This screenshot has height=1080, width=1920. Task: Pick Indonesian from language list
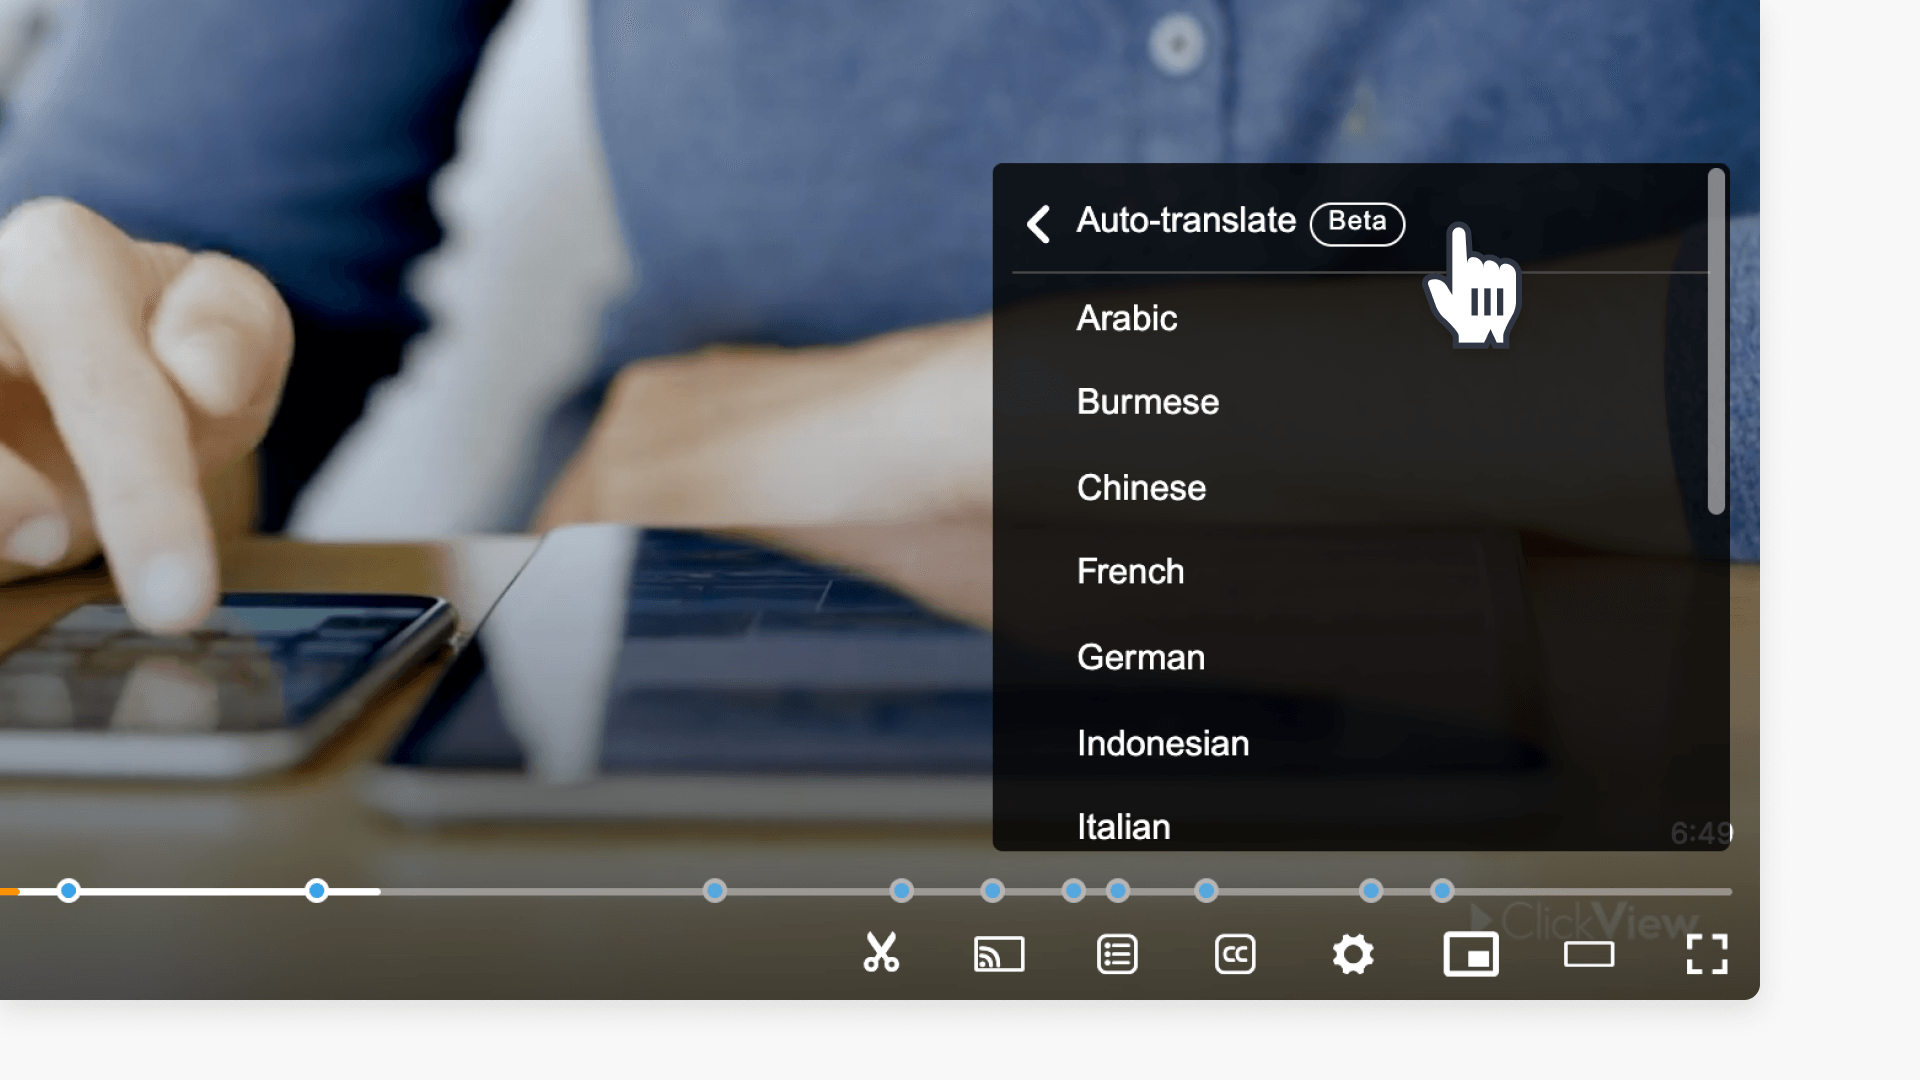click(x=1360, y=744)
